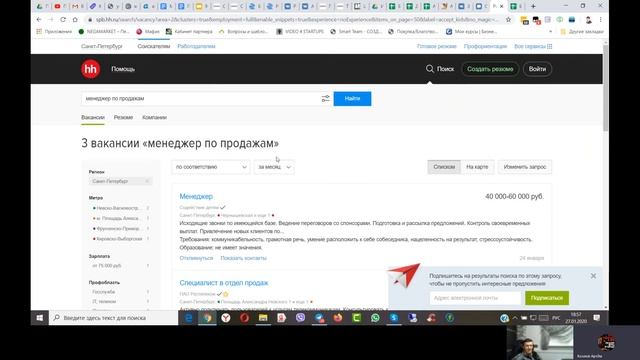
Task: Open 'Помощь' in the black header
Action: point(123,69)
